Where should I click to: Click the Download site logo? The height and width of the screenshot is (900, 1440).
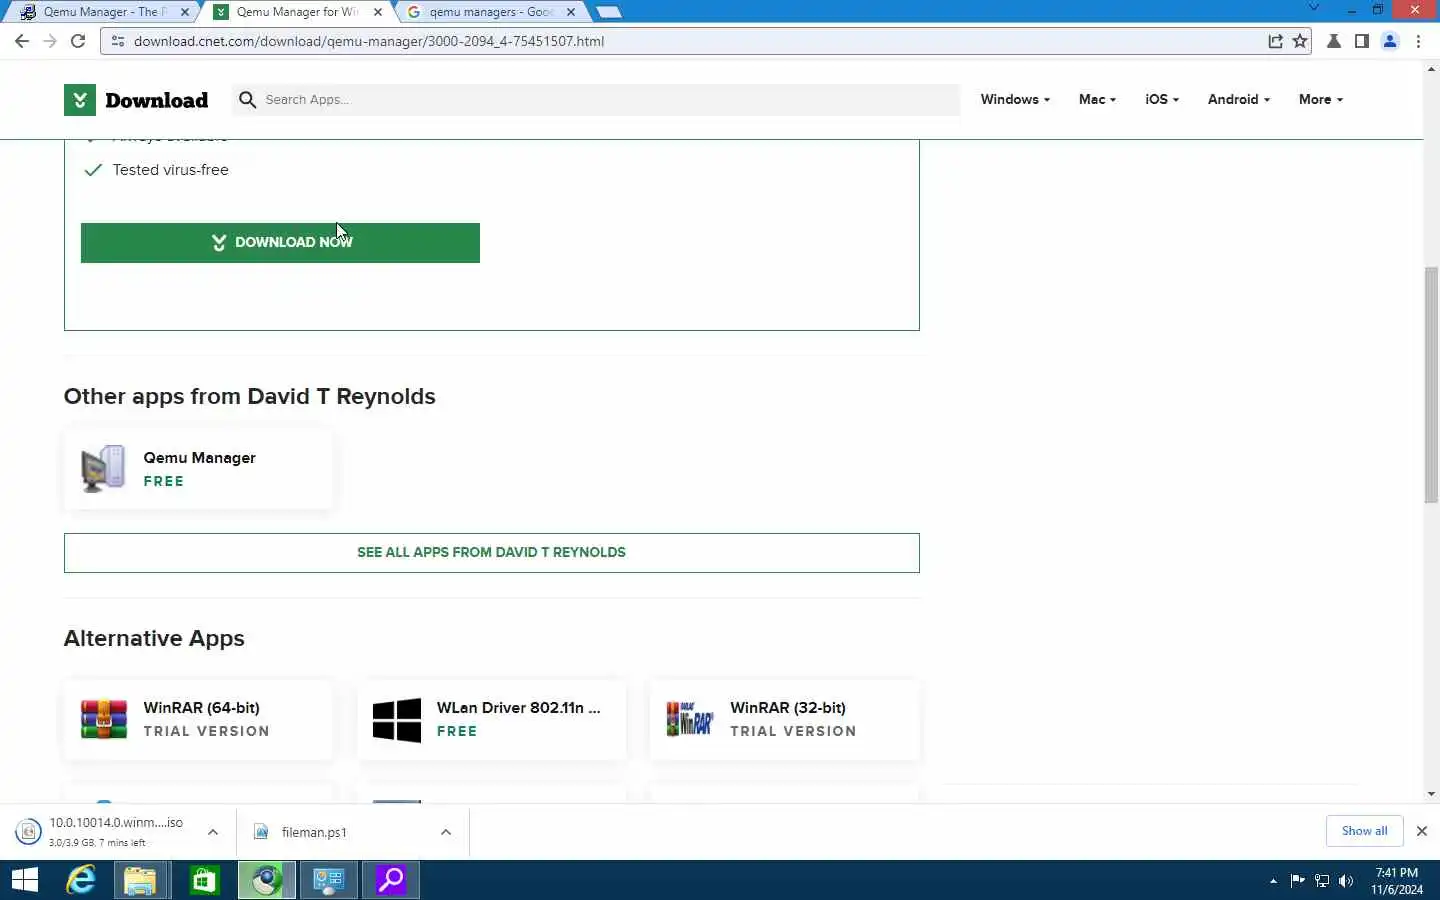[x=136, y=100]
